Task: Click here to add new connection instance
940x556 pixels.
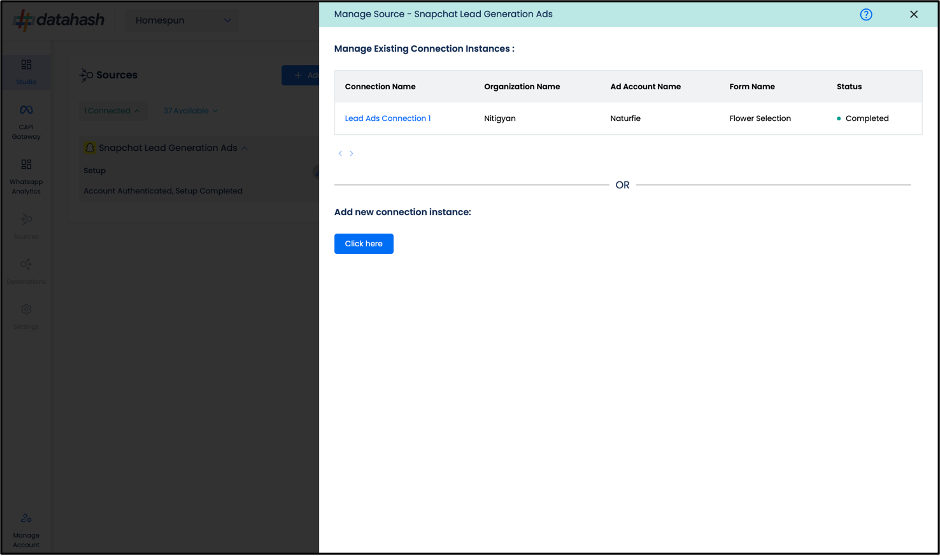Action: pyautogui.click(x=364, y=244)
